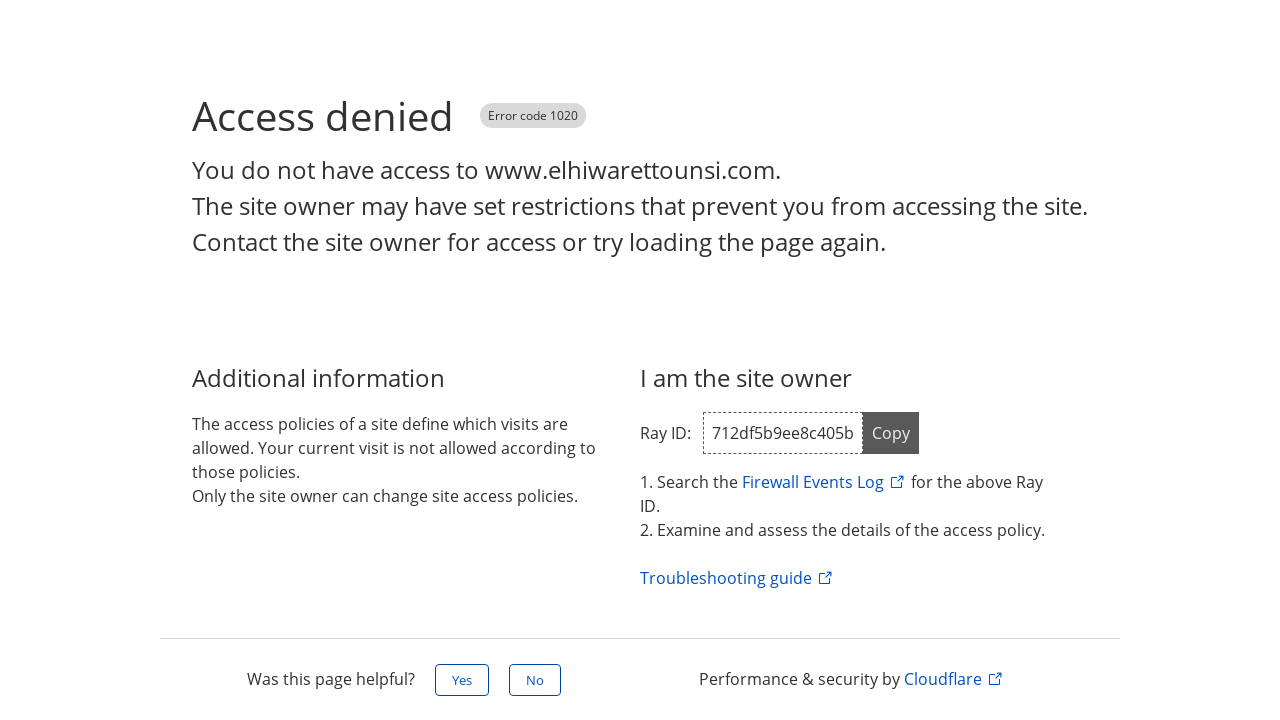The height and width of the screenshot is (720, 1280).
Task: Select the Ray ID value field
Action: [783, 433]
